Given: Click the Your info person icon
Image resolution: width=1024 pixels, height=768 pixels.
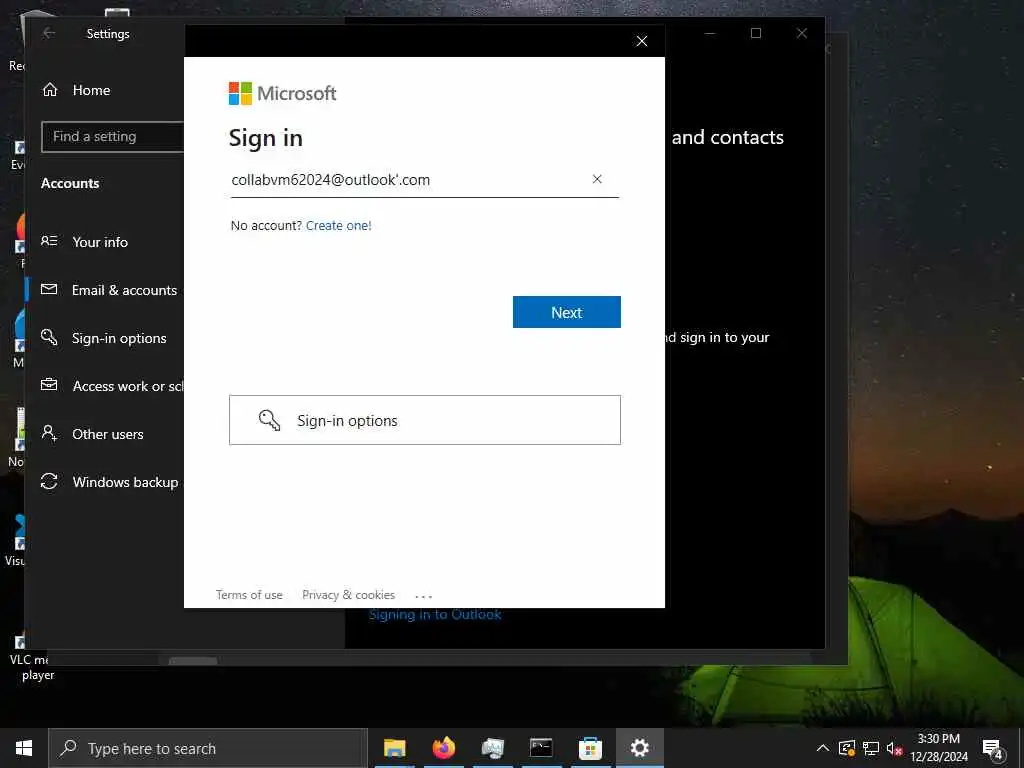Looking at the screenshot, I should tap(49, 241).
